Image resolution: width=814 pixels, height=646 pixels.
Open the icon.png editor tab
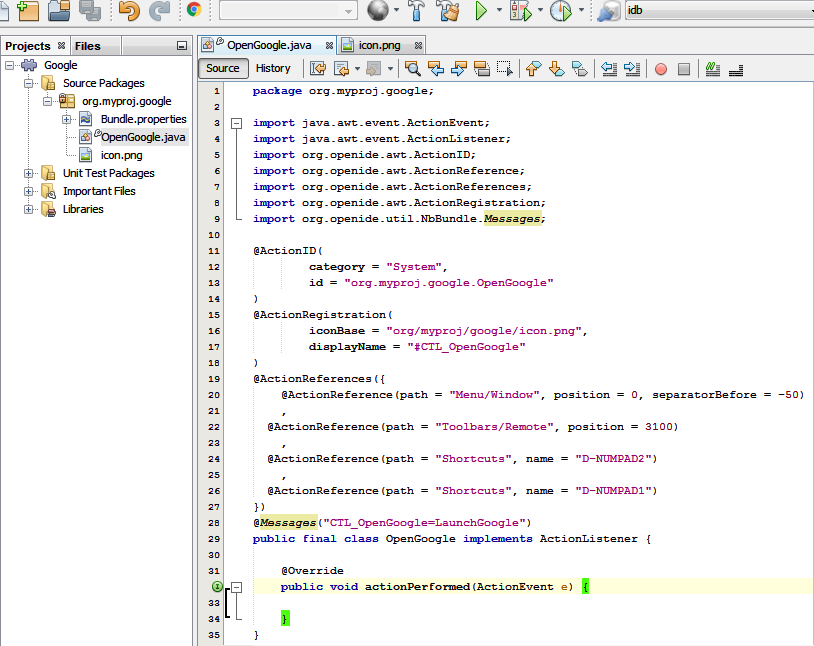click(x=380, y=45)
